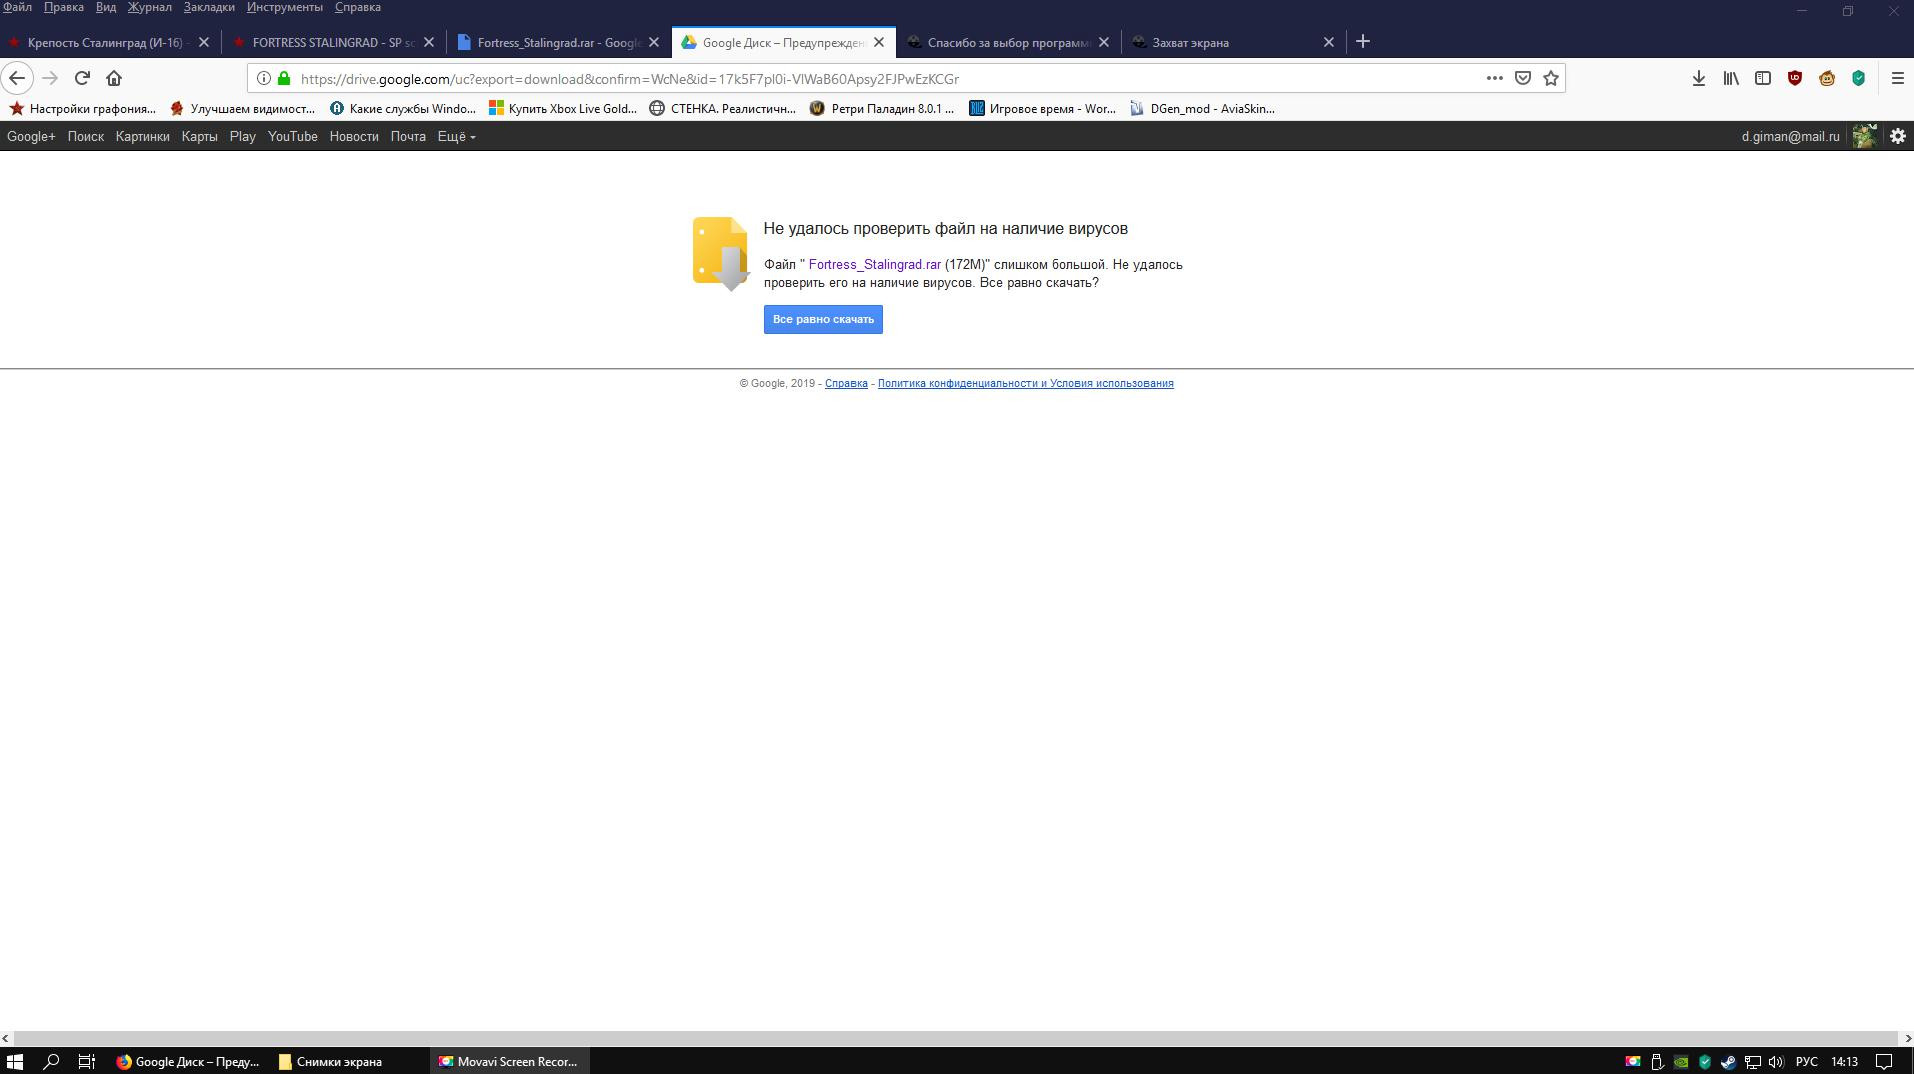Screen dimensions: 1914x1074
Task: Open Windows taskbar search
Action: tap(51, 1061)
